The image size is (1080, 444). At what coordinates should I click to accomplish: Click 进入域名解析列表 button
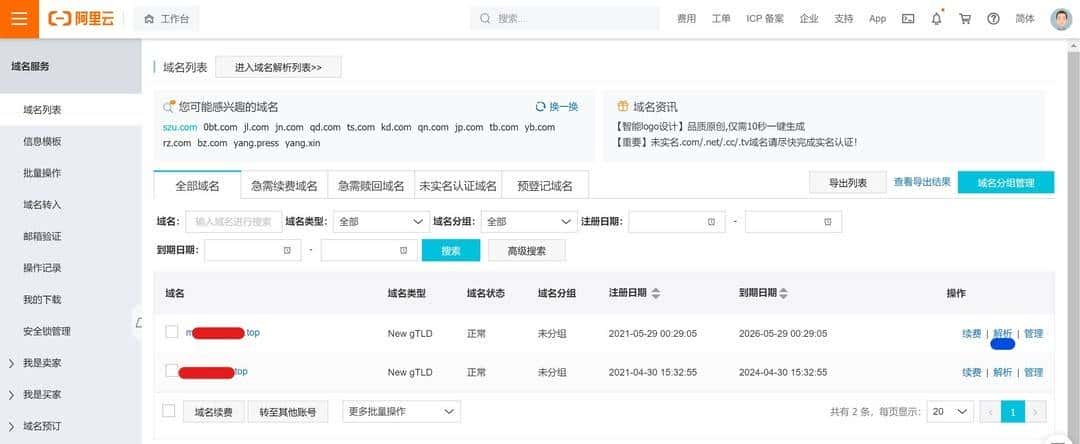tap(278, 67)
